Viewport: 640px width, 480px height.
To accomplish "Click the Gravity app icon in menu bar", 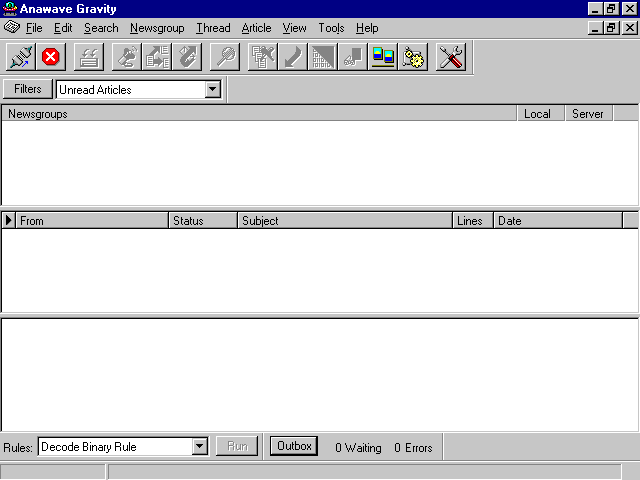I will point(12,28).
